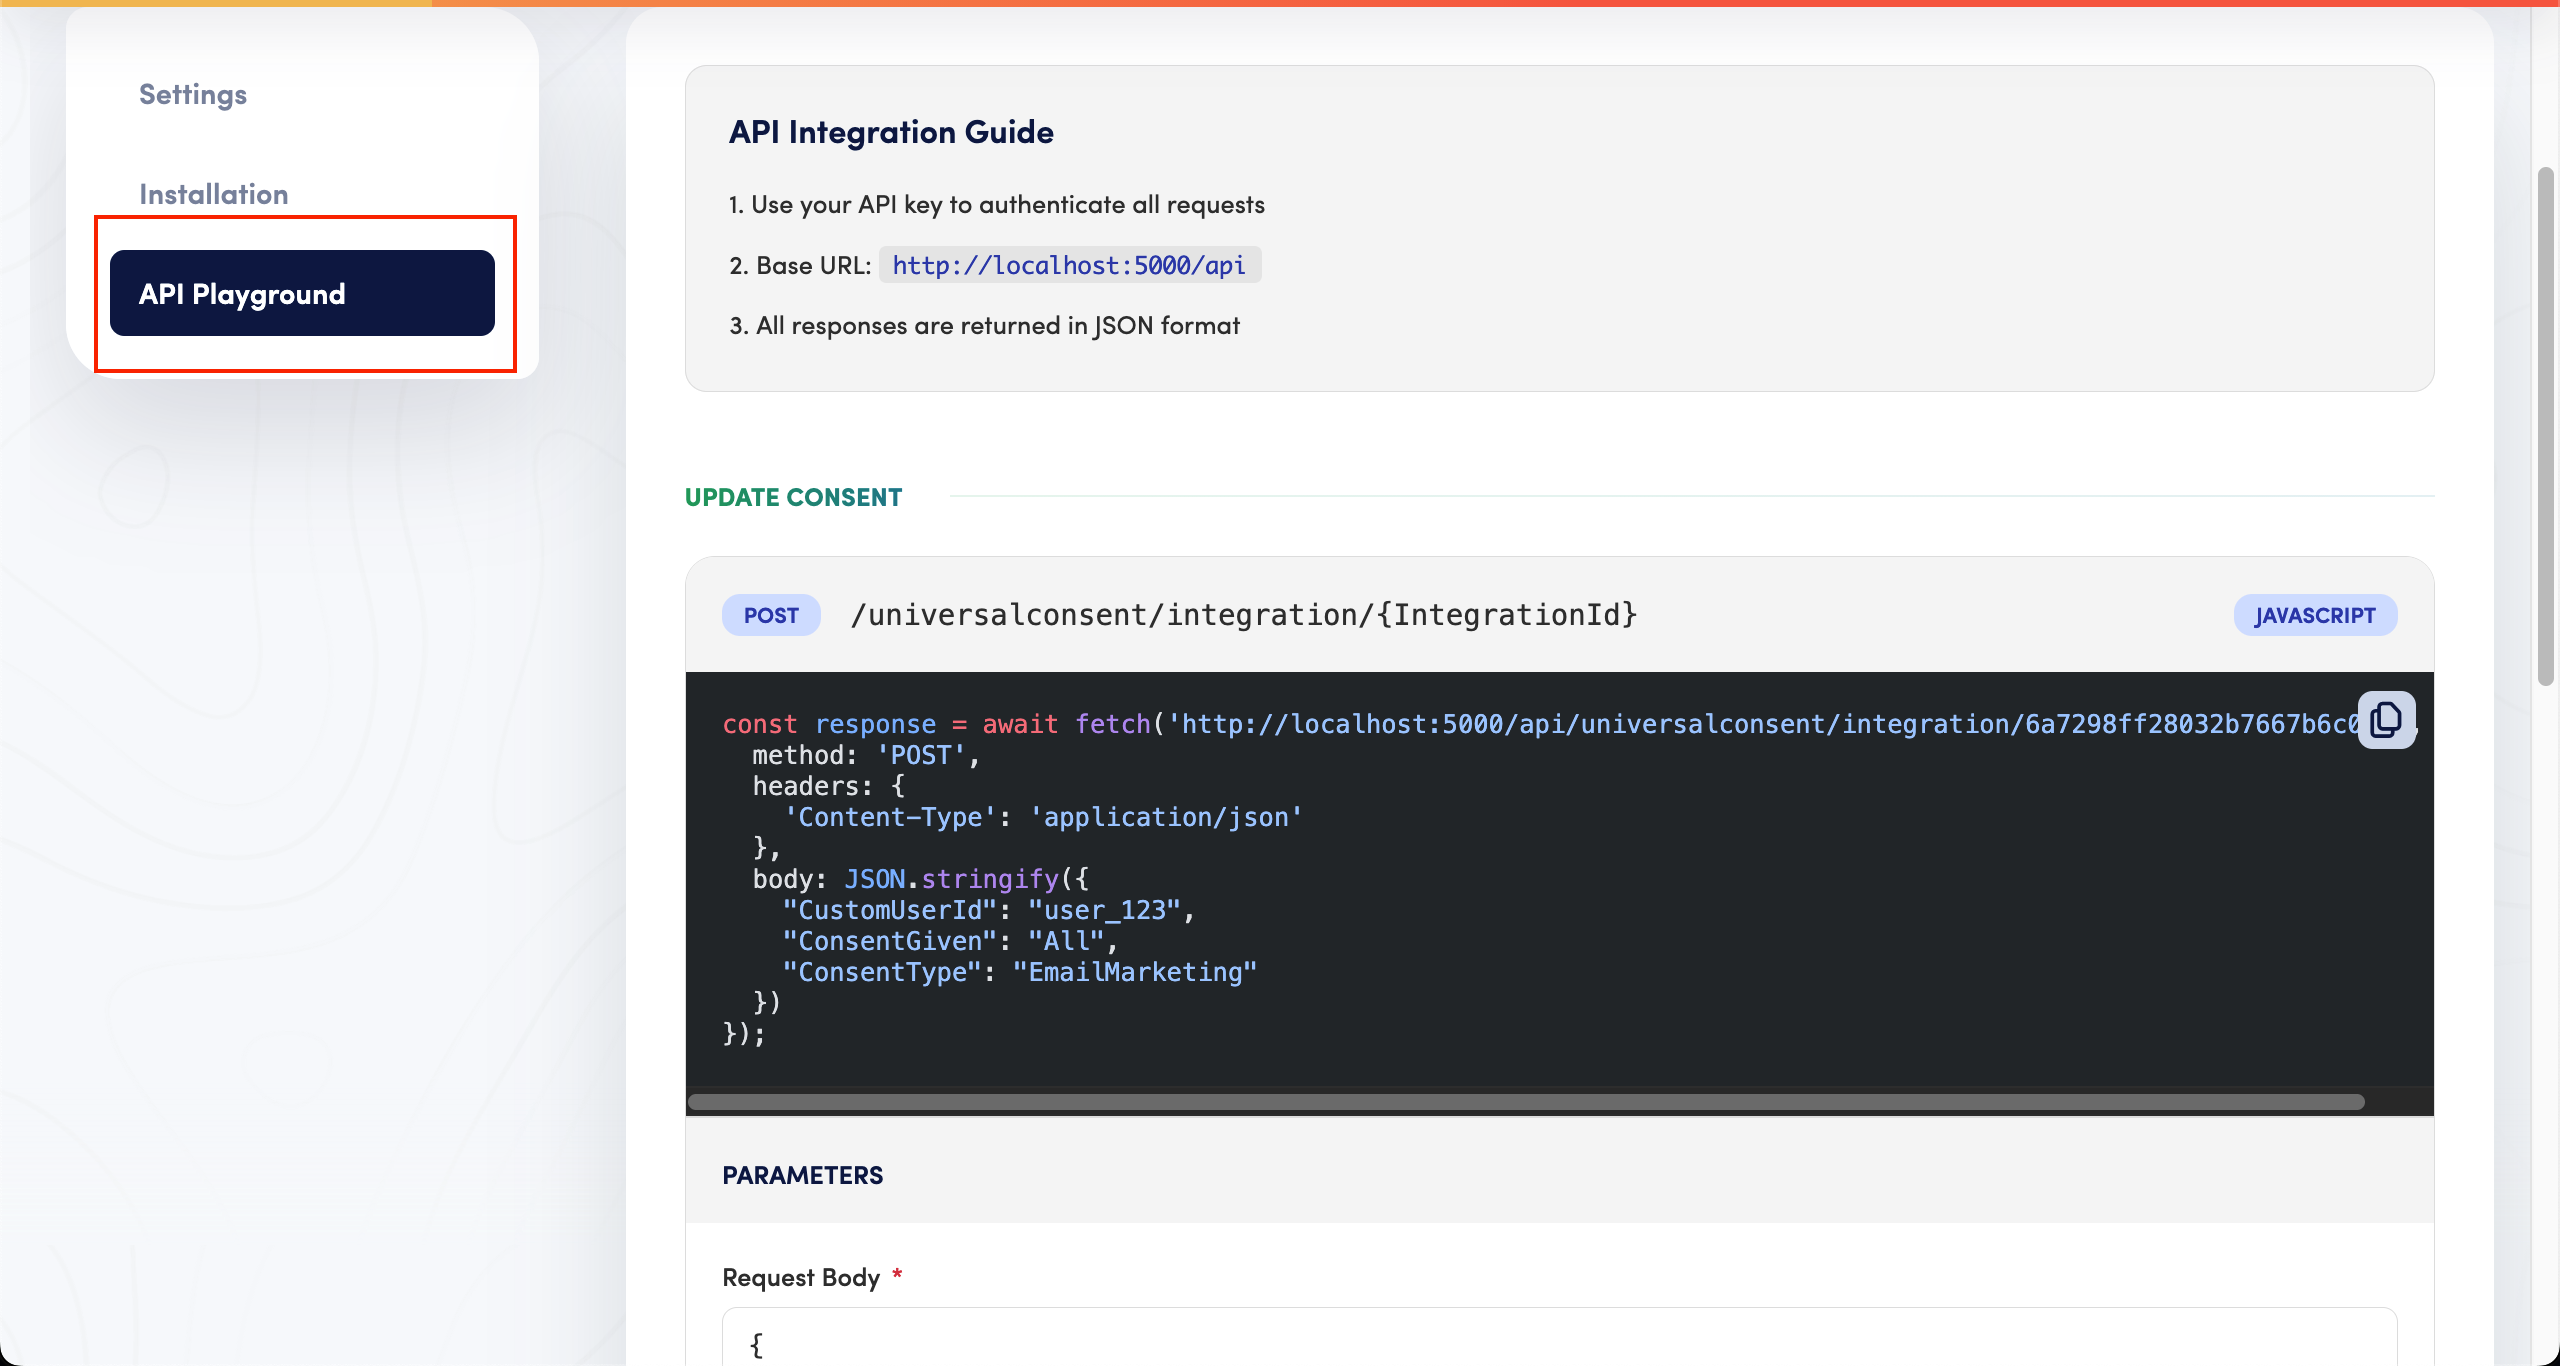Click the page vertical scrollbar
The image size is (2560, 1366).
[x=2546, y=425]
